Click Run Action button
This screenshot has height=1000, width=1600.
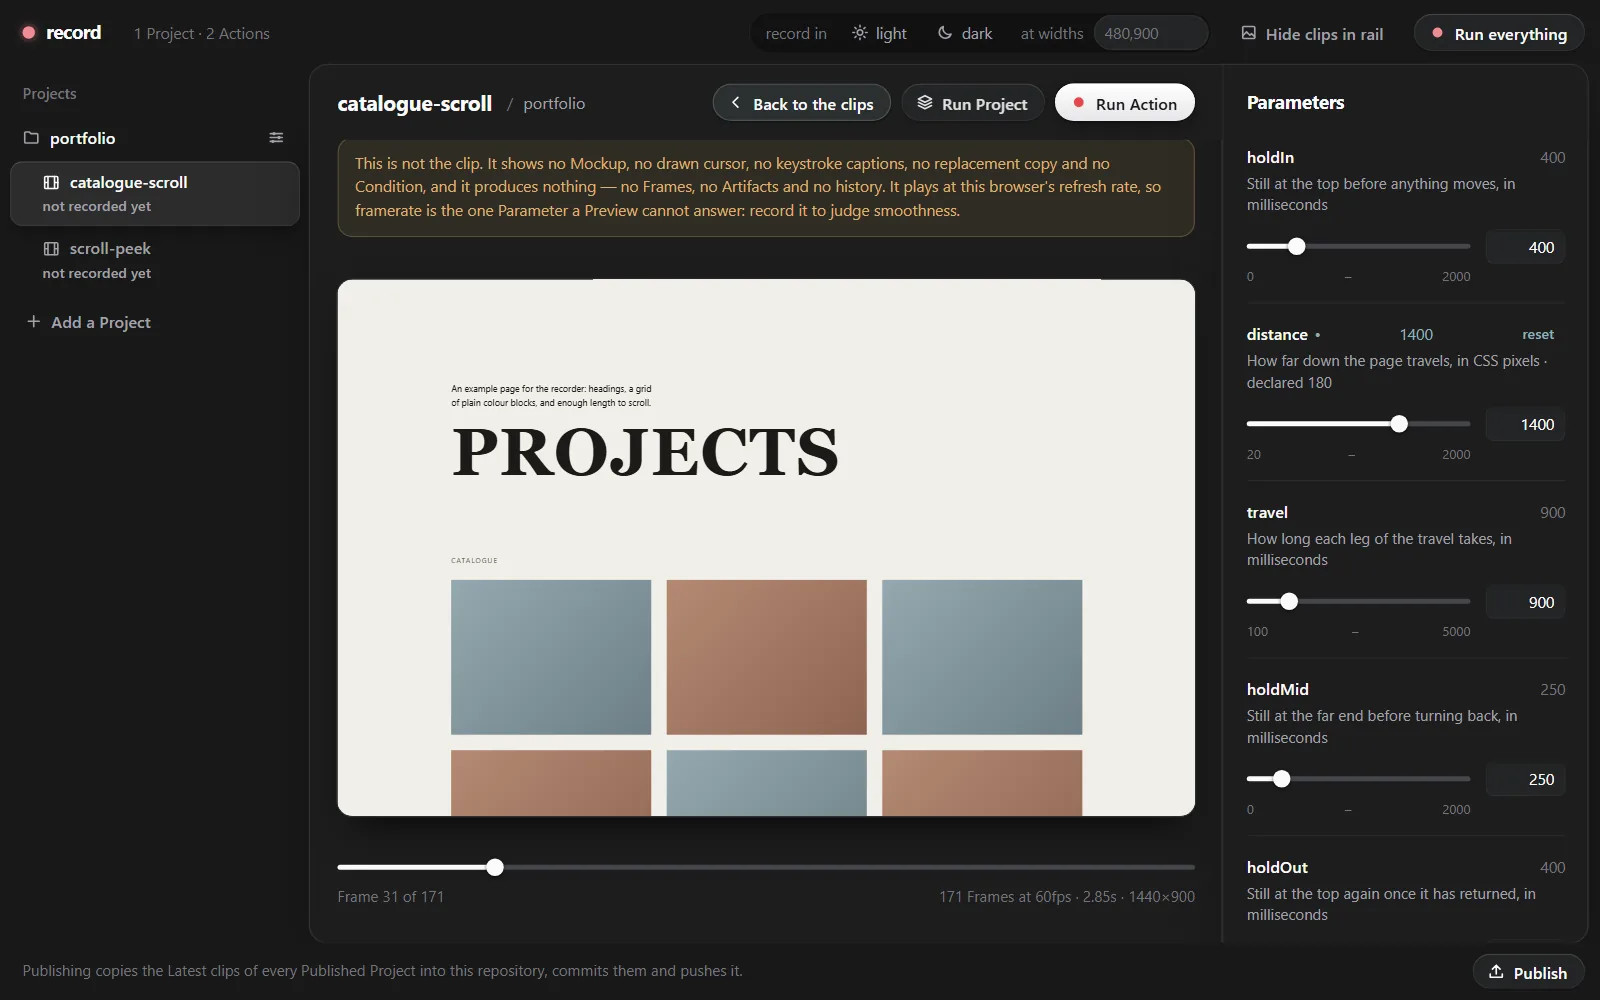tap(1125, 103)
